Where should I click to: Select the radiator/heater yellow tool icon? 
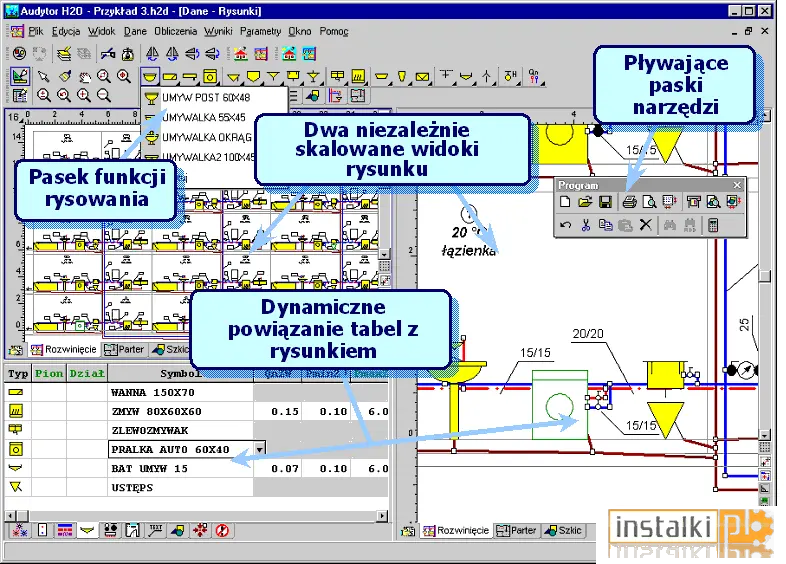click(357, 76)
